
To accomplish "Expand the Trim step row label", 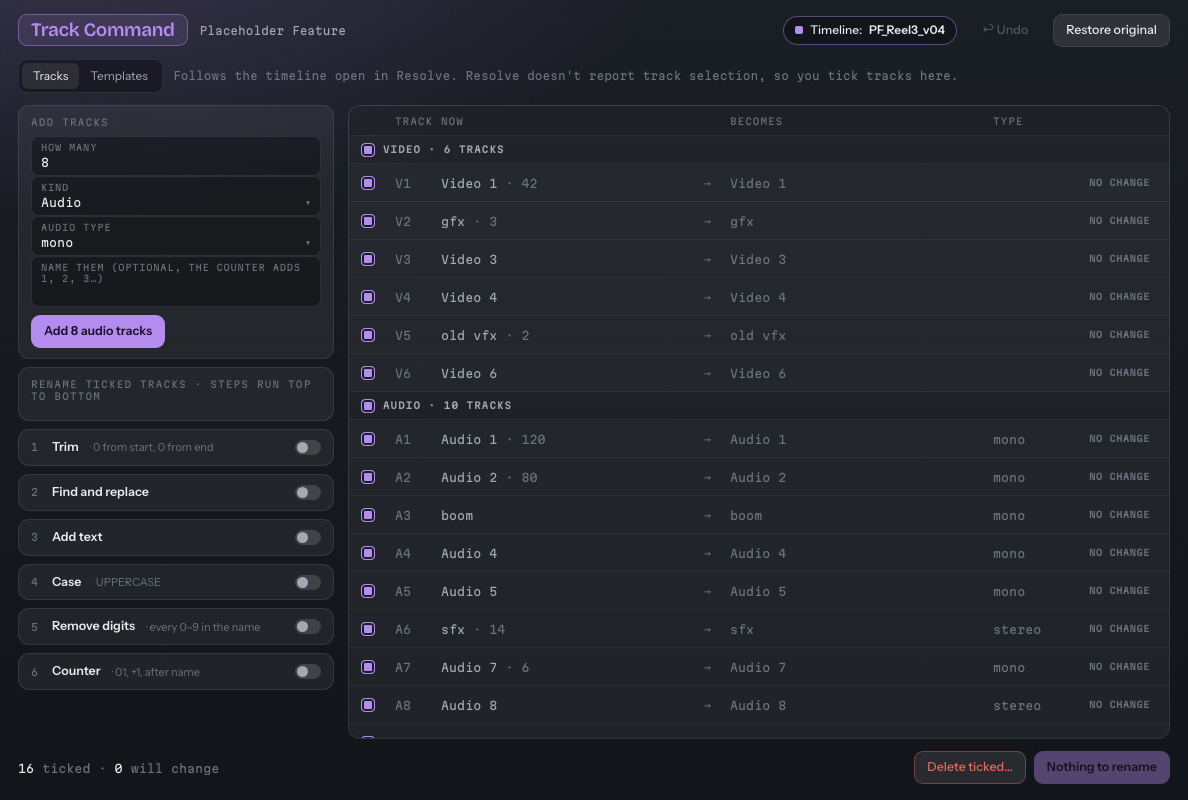I will pyautogui.click(x=65, y=447).
